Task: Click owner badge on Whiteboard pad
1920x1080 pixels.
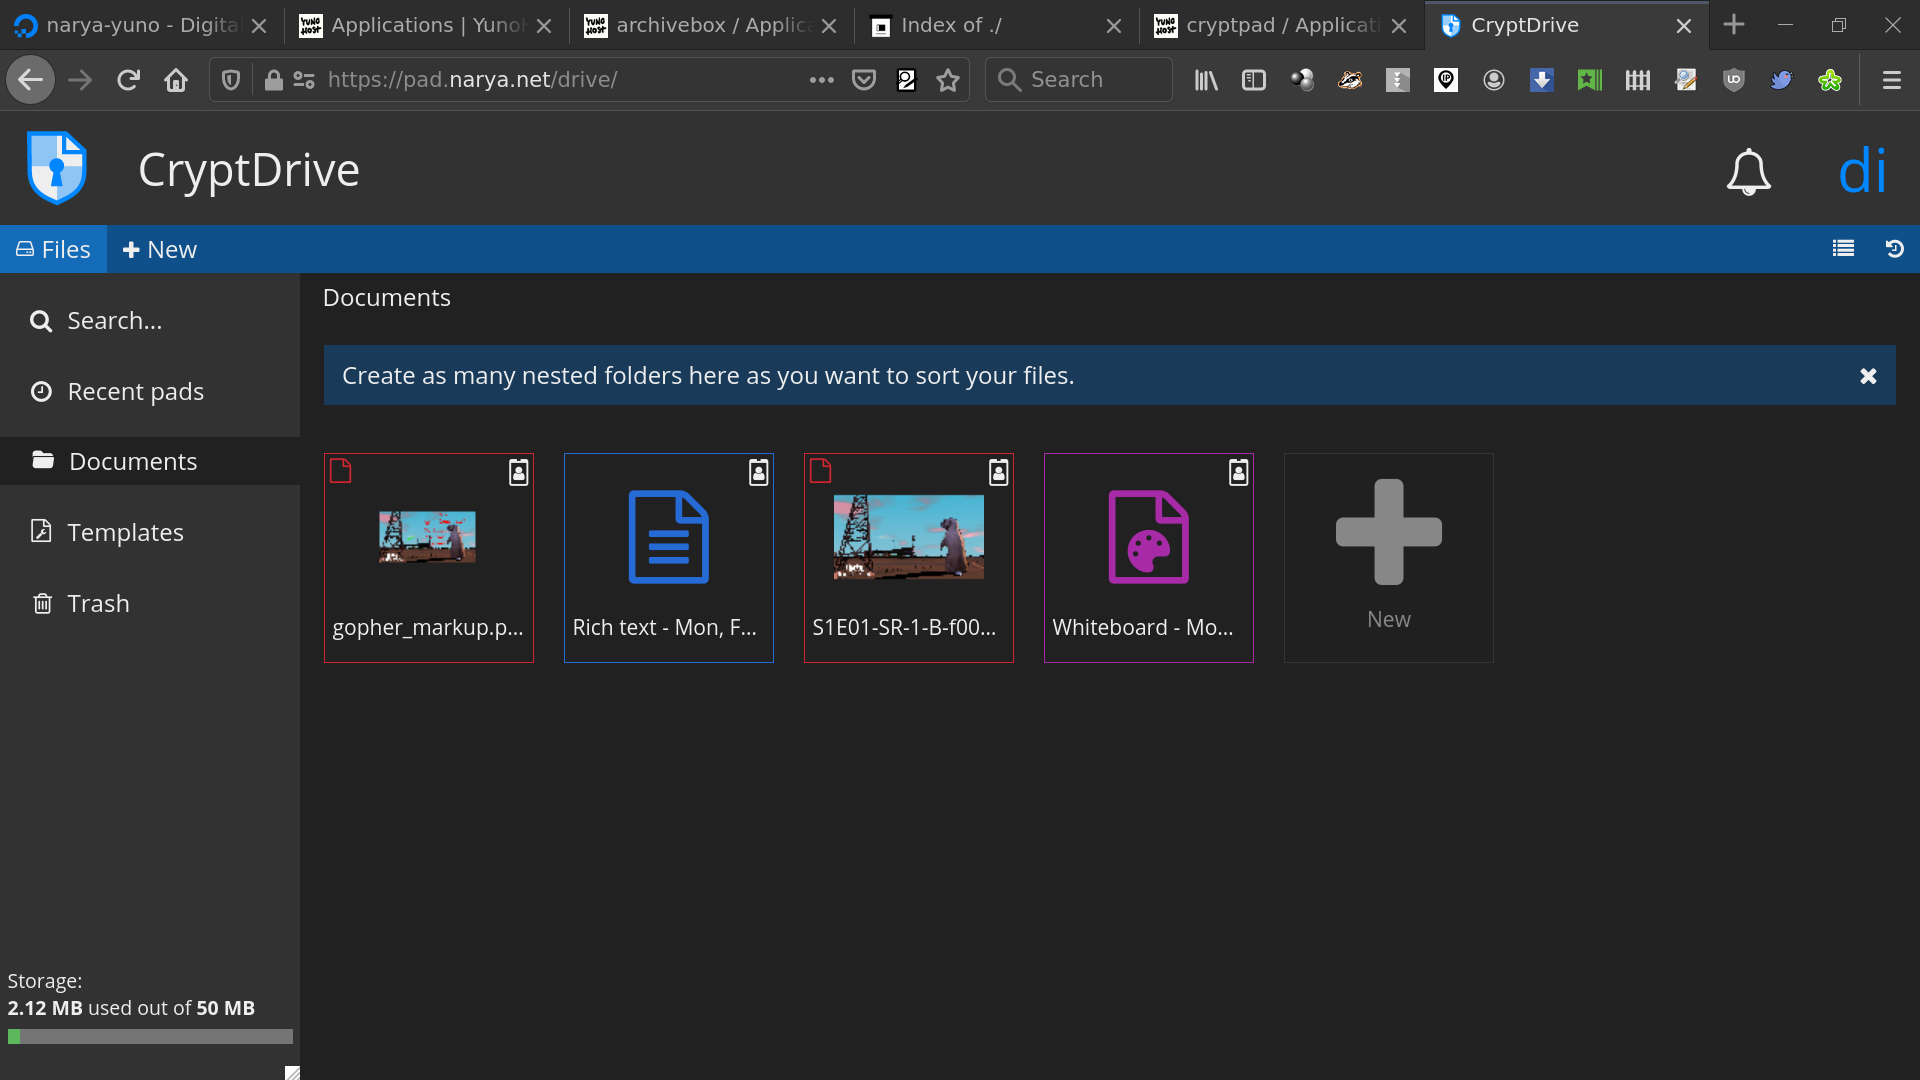Action: [x=1238, y=472]
